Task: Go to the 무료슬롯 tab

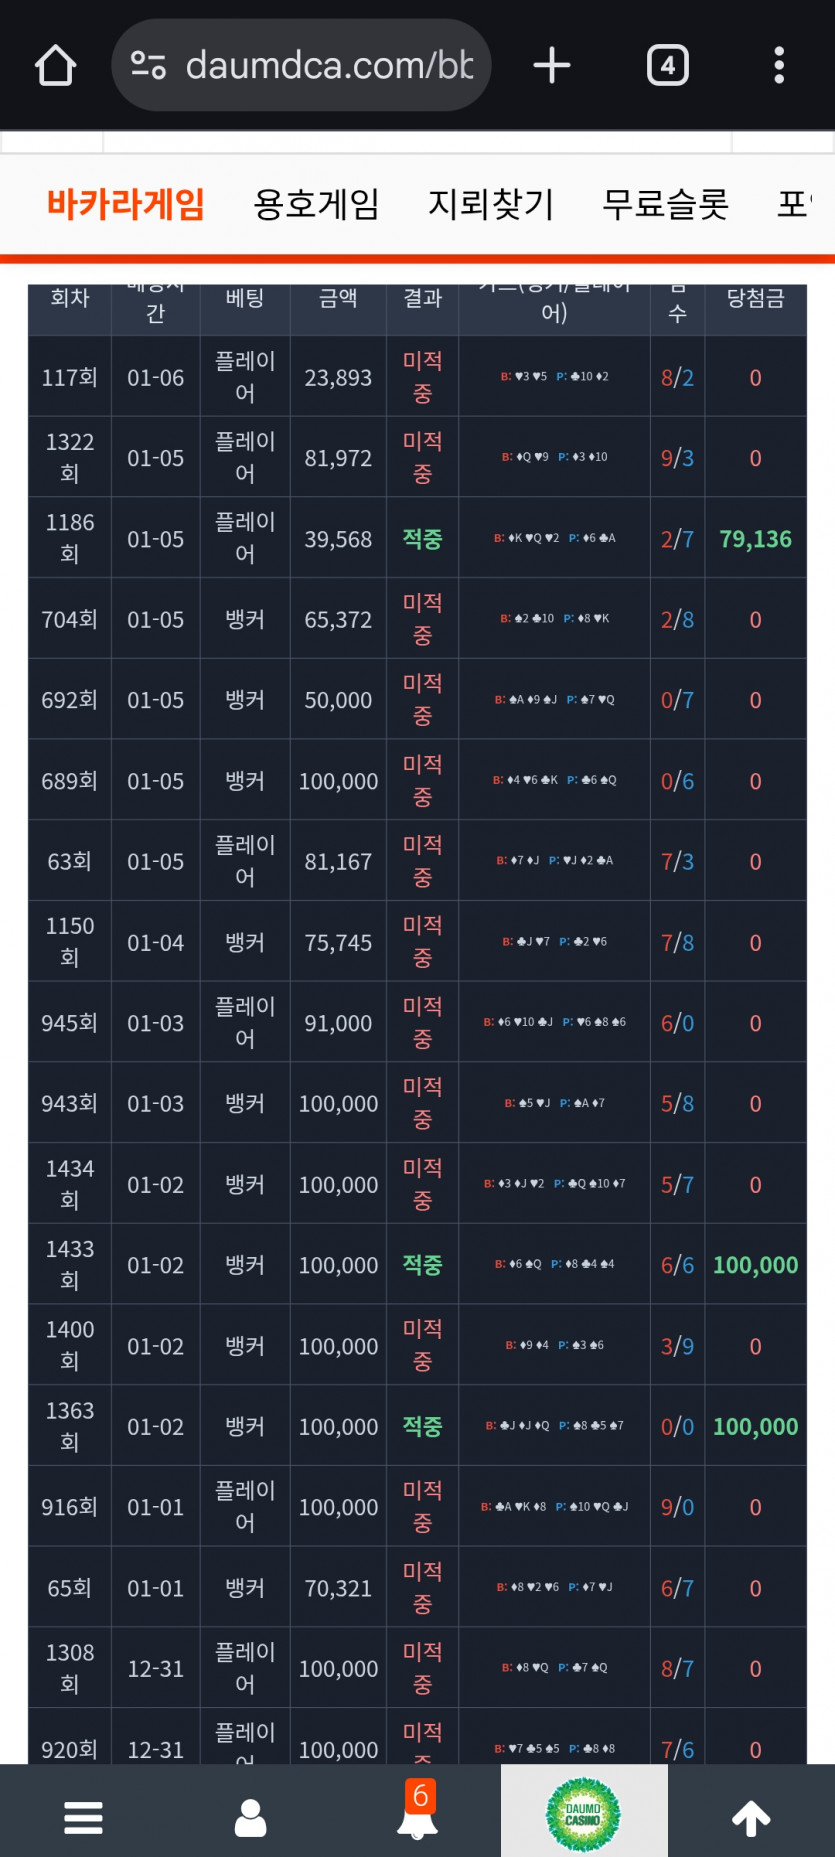Action: [665, 204]
